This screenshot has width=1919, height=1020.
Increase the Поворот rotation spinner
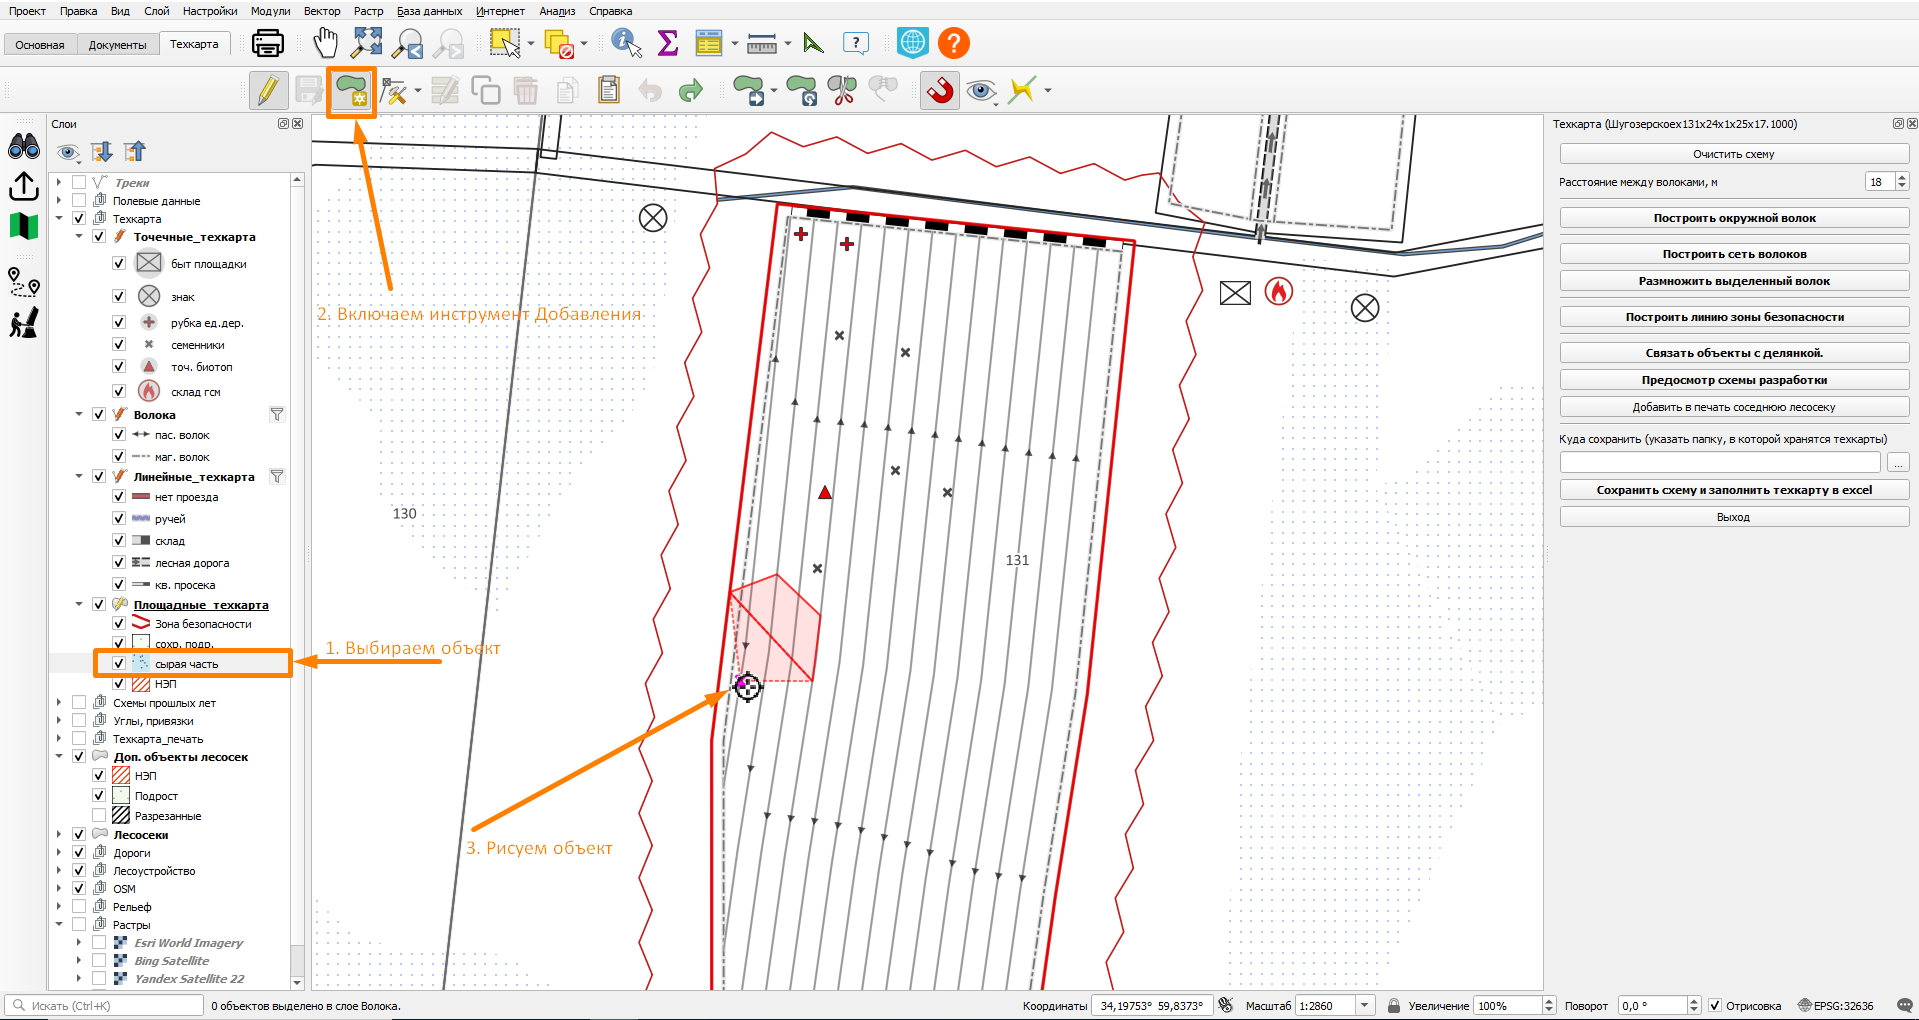coord(1694,1001)
